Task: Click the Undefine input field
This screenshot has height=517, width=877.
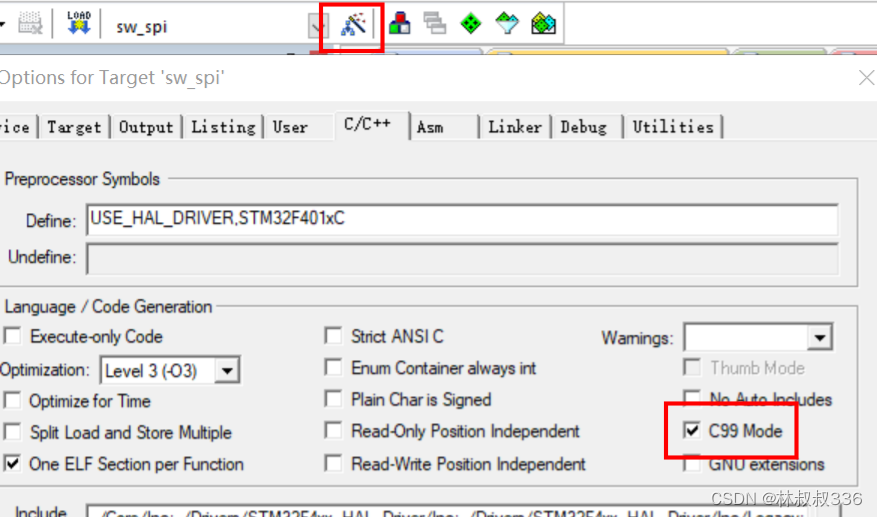Action: 462,258
